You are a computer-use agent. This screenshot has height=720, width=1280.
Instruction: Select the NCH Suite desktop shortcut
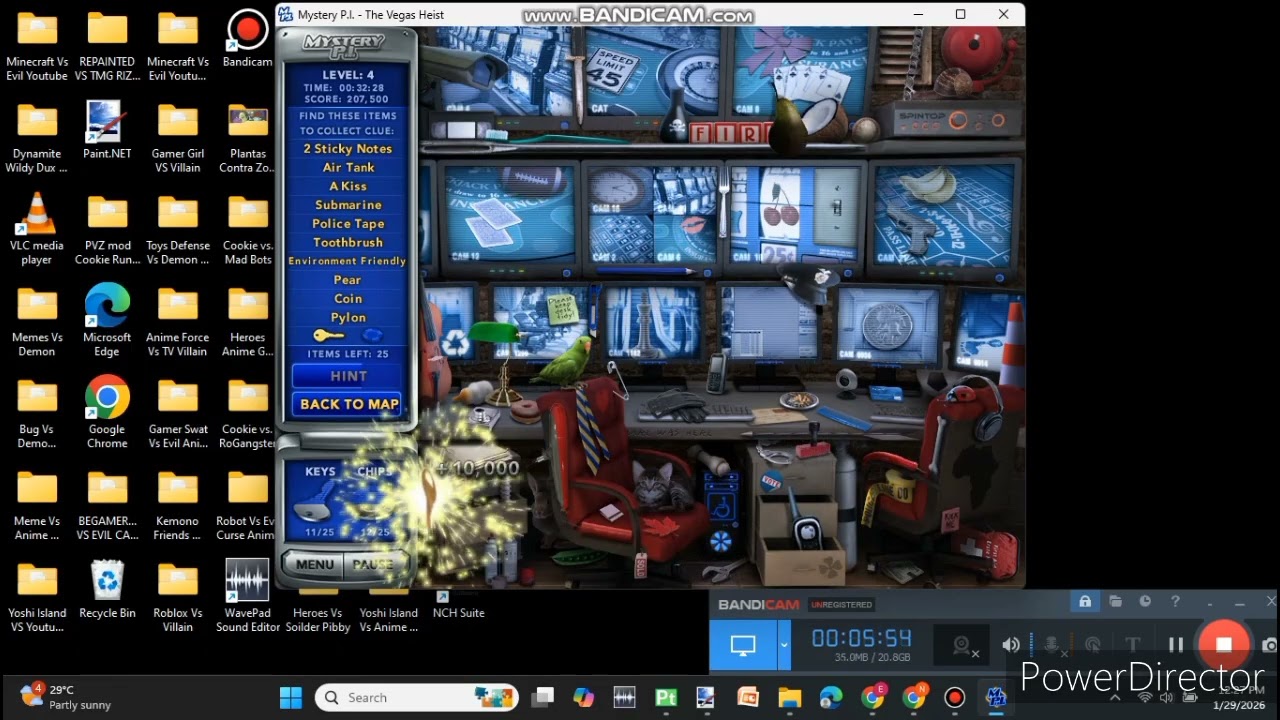pyautogui.click(x=458, y=603)
